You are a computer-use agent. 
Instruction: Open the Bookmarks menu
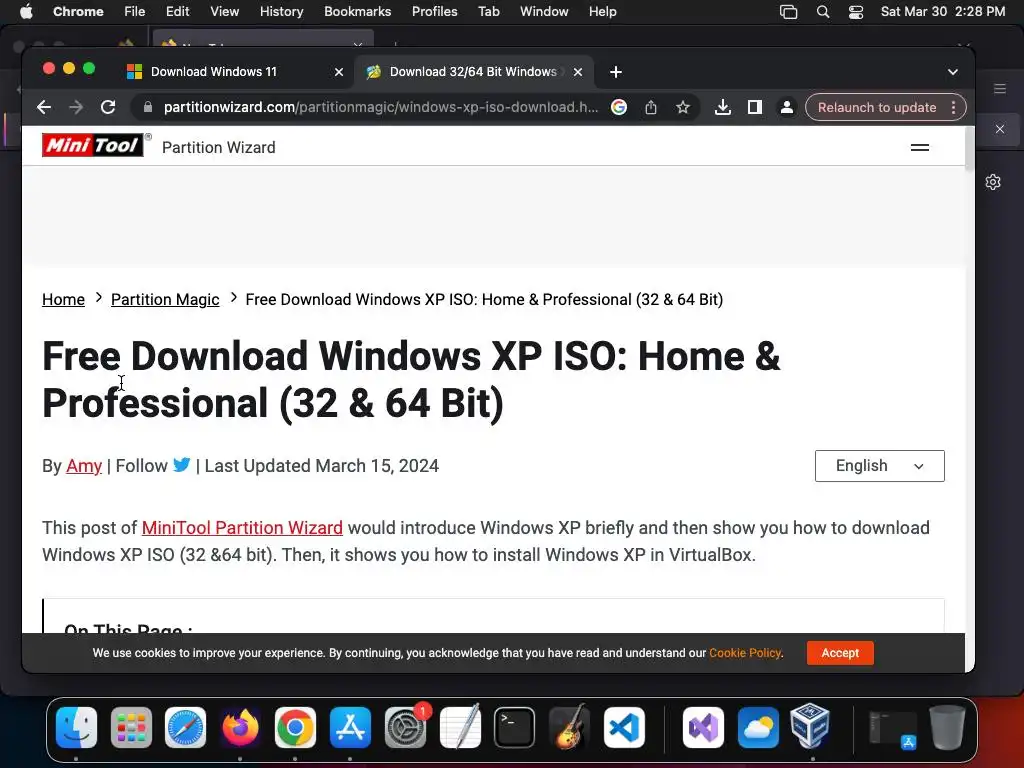coord(357,12)
